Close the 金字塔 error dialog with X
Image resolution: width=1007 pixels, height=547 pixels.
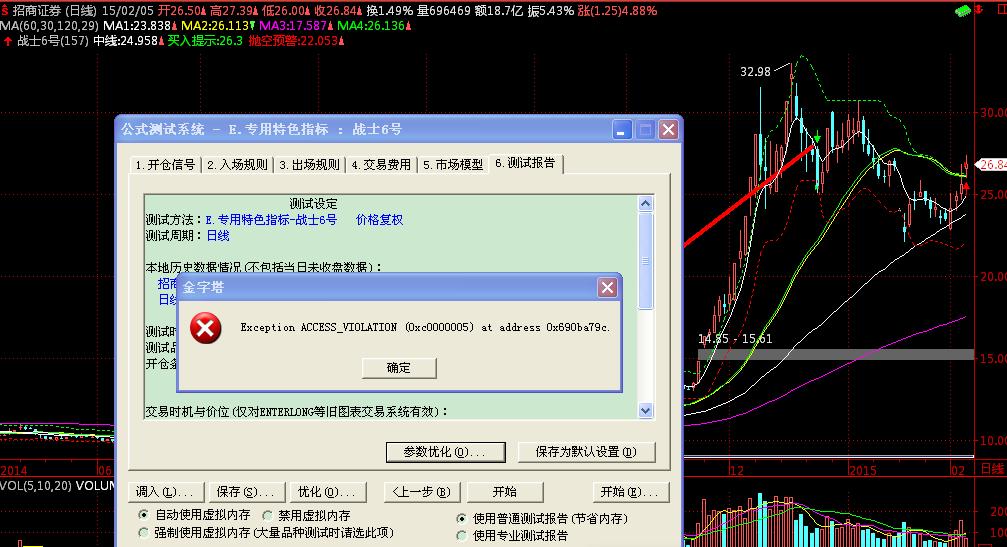click(x=607, y=288)
